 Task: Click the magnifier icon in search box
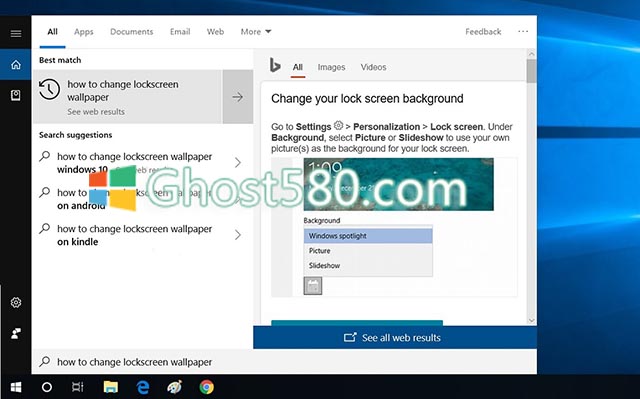click(44, 361)
